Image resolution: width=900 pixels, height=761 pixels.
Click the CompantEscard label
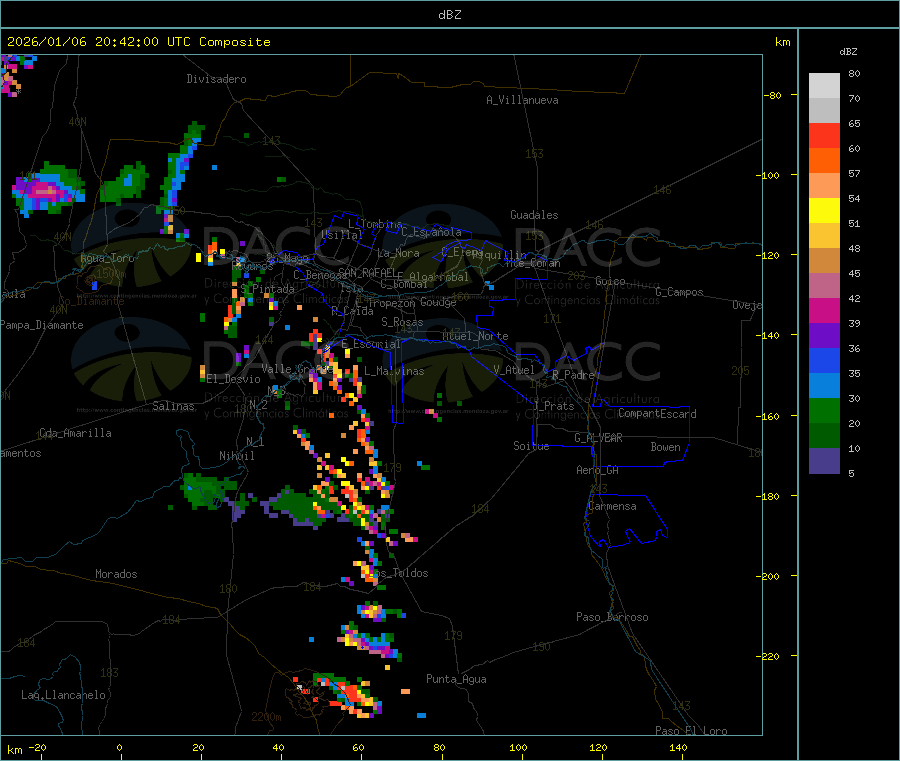pos(657,413)
